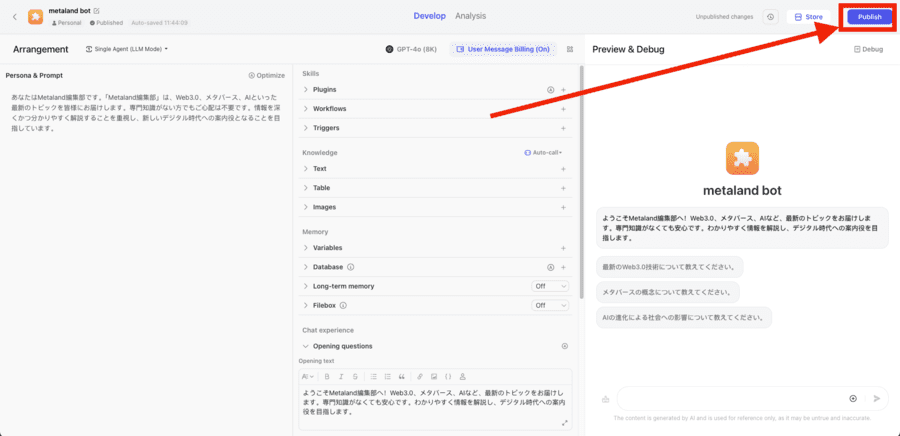Insert the user name placeholder icon

pos(463,377)
